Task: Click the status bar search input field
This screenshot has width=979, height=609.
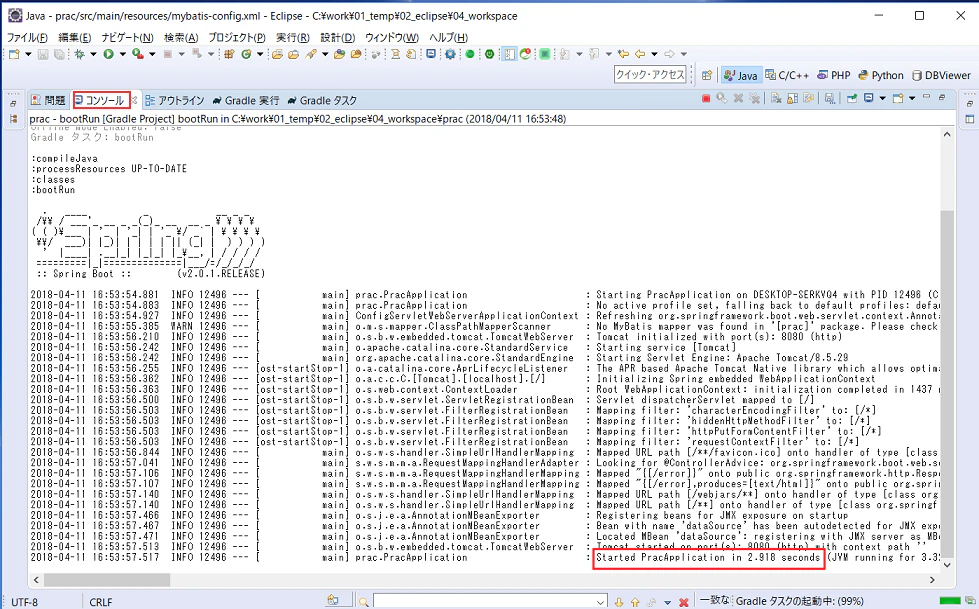Action: pyautogui.click(x=490, y=601)
